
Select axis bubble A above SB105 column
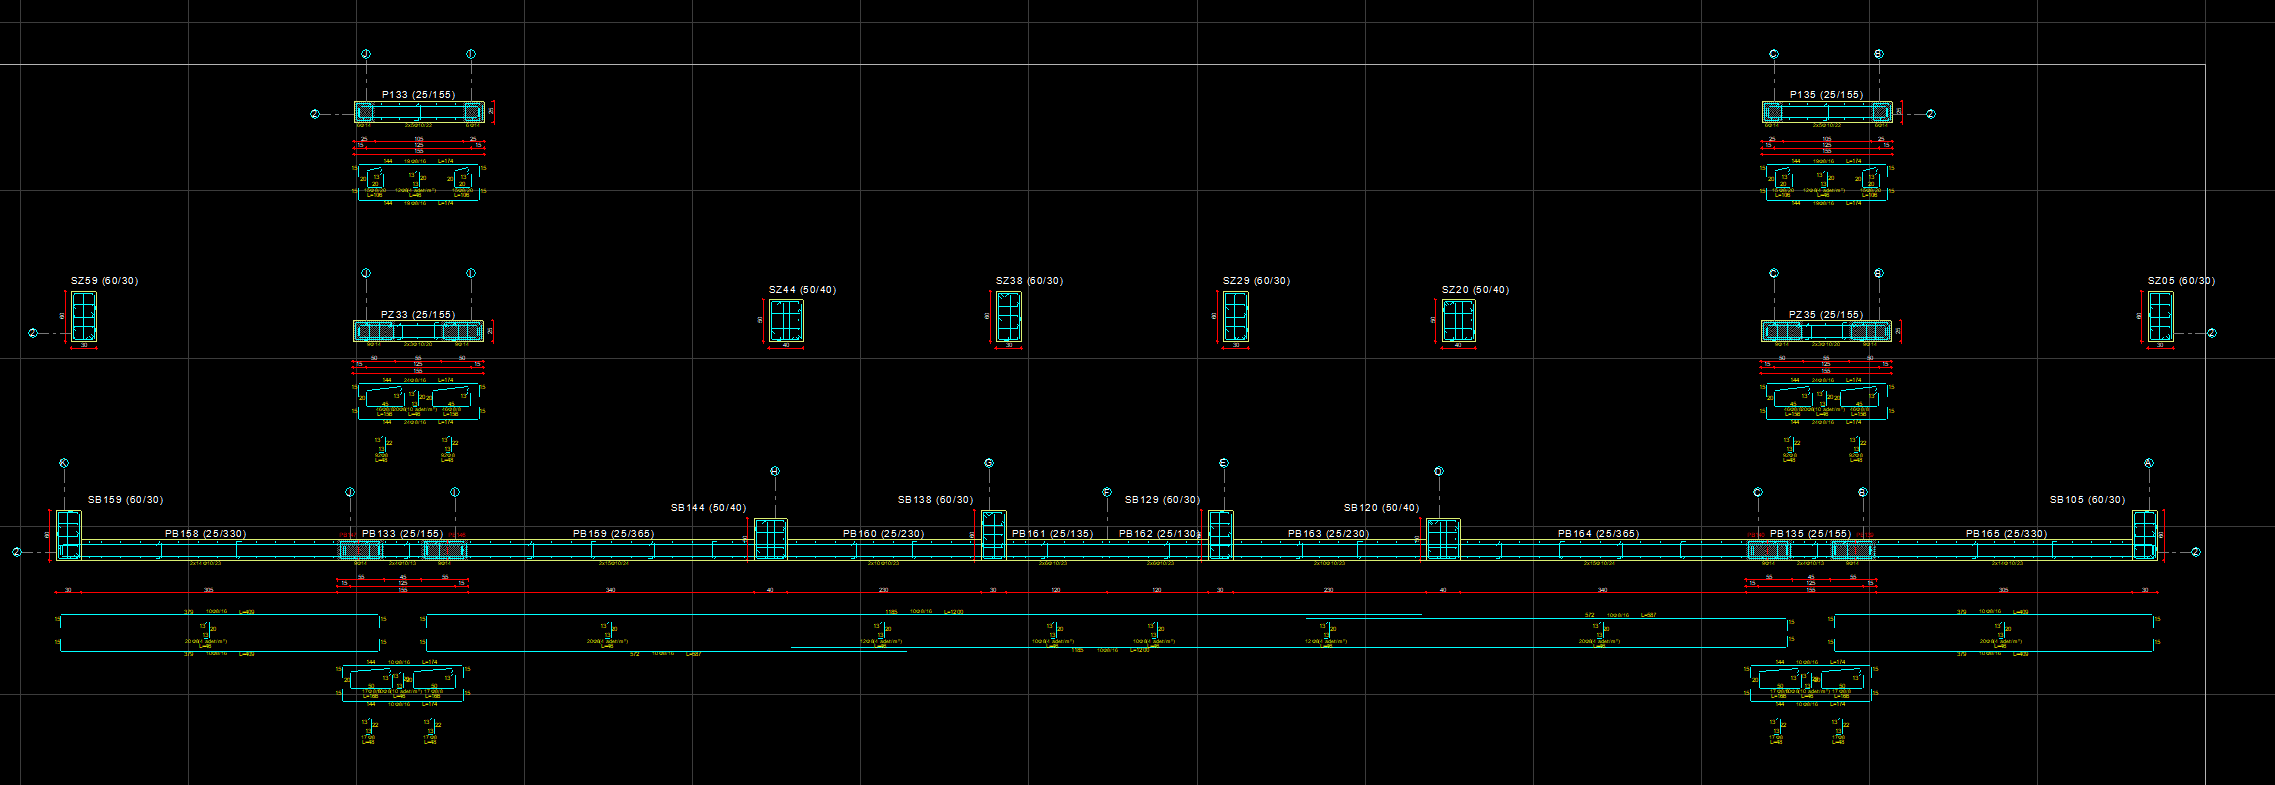coord(2149,463)
